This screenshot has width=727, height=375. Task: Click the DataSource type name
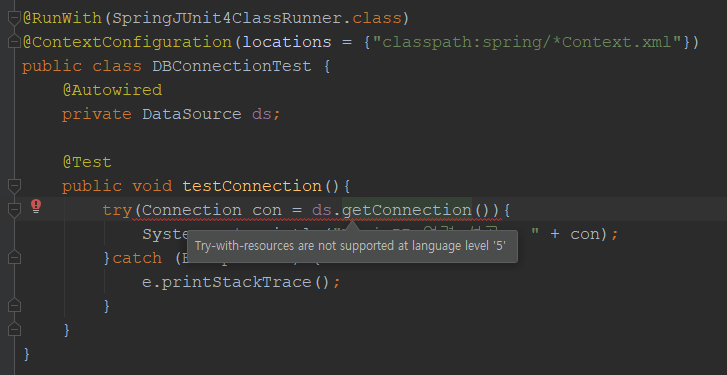[191, 114]
